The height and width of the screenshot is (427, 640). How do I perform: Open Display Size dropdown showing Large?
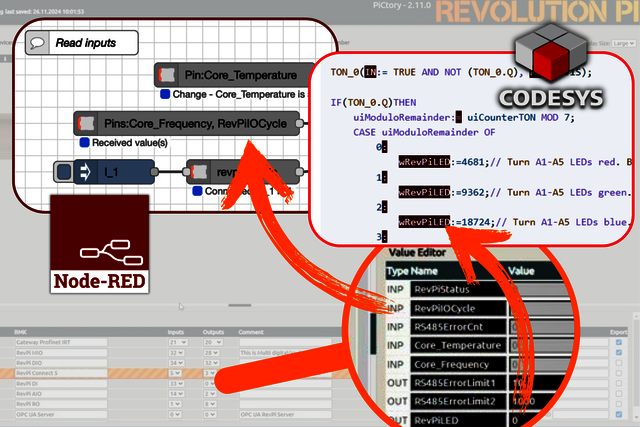[623, 43]
